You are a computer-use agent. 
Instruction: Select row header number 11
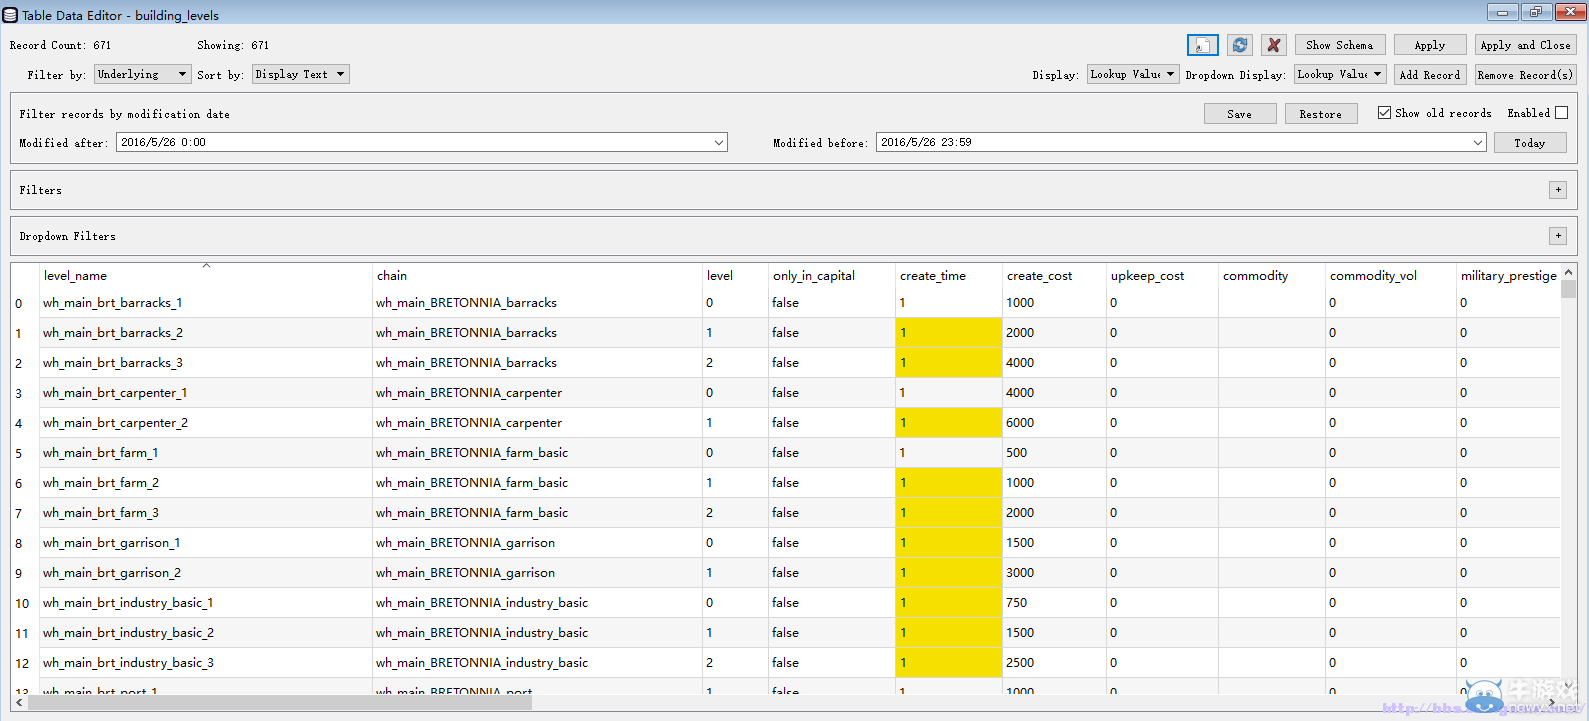25,633
